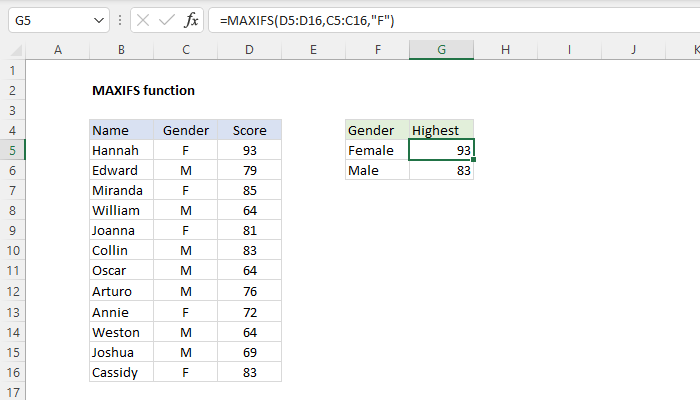Select row 5 header
This screenshot has height=400, width=700.
pos(12,150)
